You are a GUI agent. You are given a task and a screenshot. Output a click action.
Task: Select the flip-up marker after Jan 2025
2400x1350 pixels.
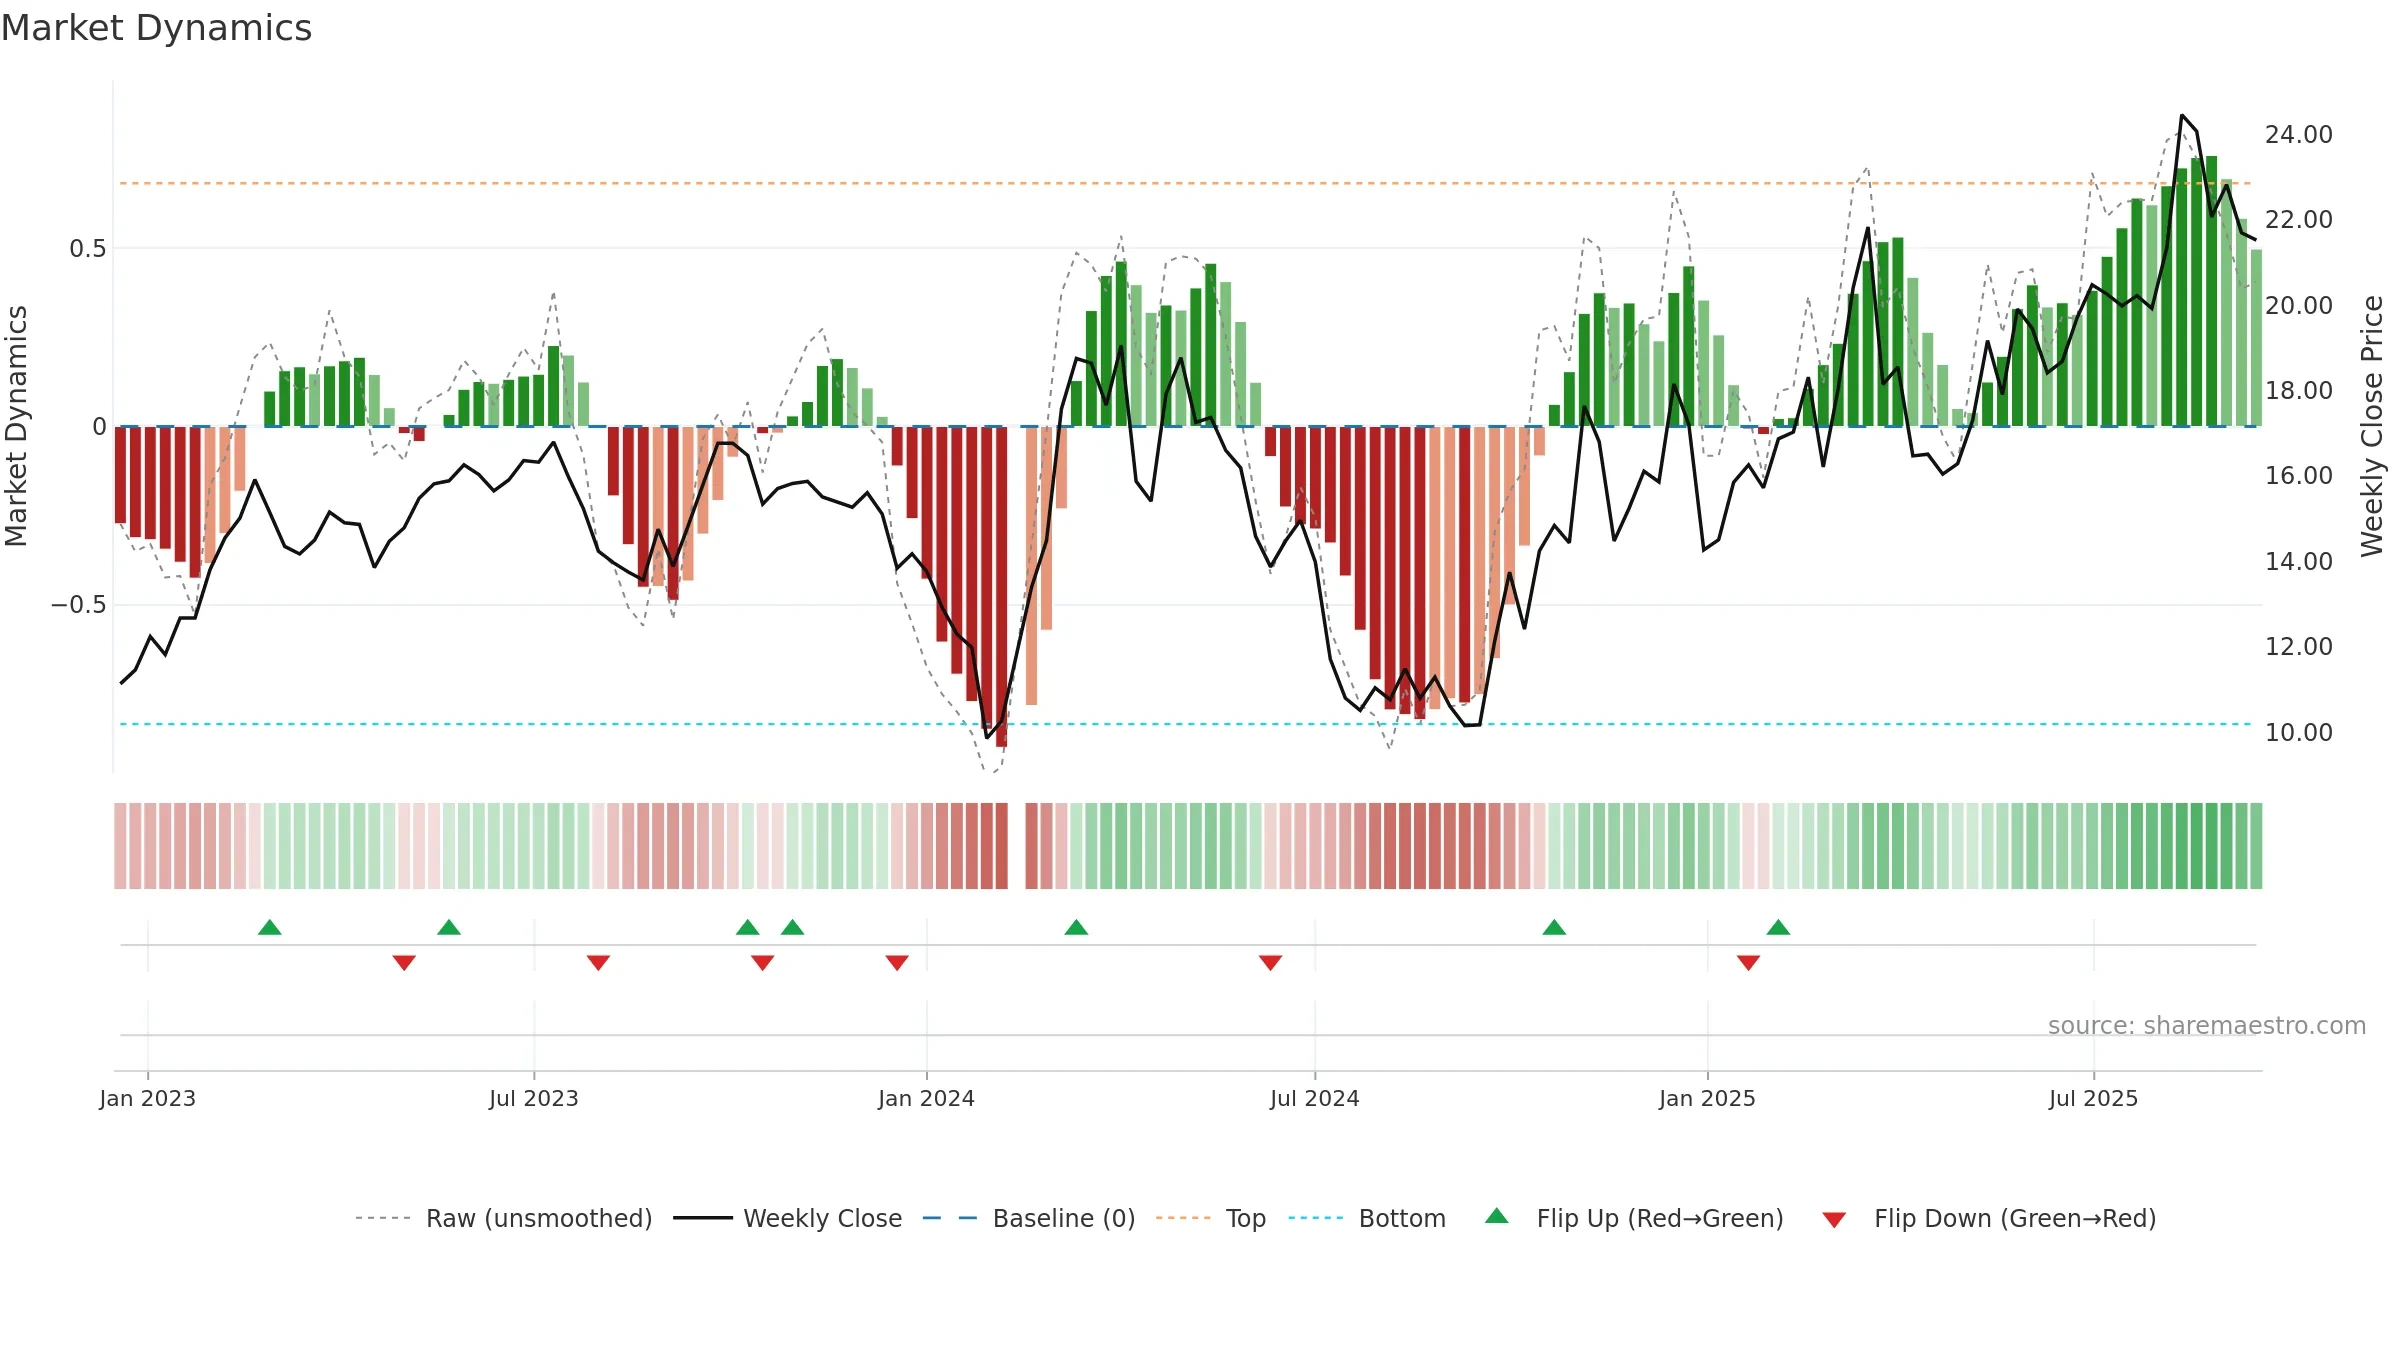click(1778, 927)
